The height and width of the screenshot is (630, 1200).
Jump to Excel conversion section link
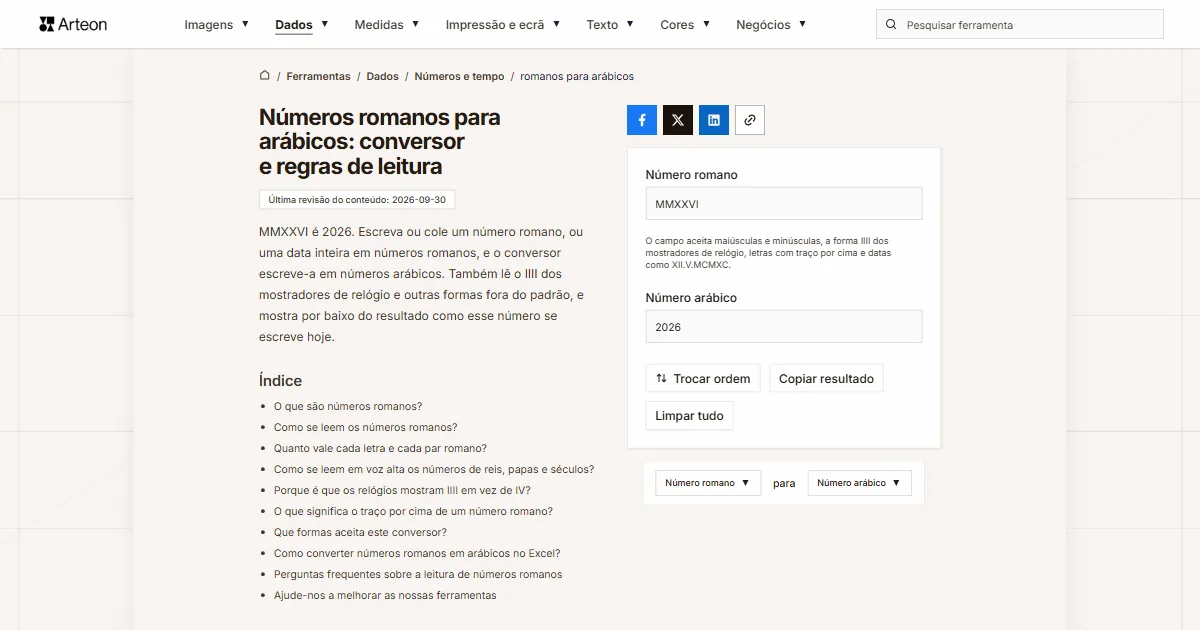[x=417, y=553]
